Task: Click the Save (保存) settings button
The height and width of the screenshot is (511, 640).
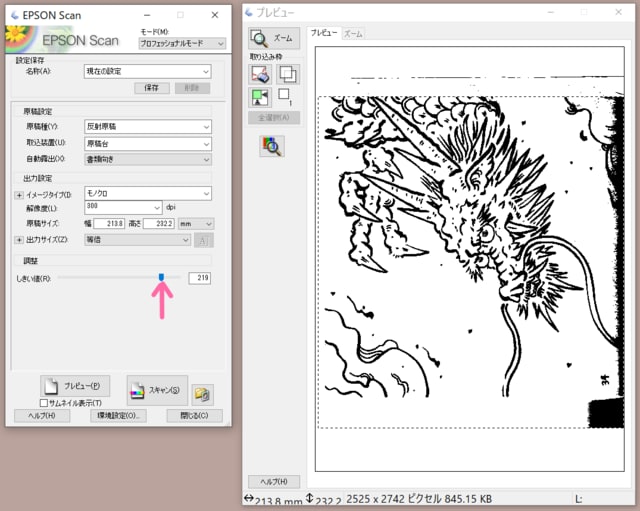Action: point(152,87)
